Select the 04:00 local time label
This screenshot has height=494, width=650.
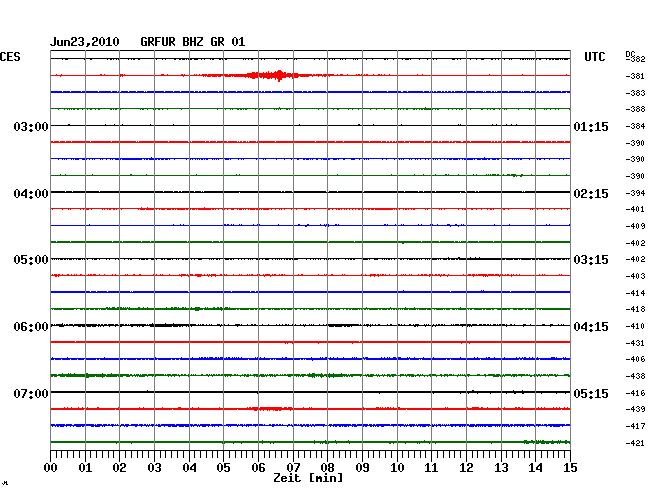point(31,194)
